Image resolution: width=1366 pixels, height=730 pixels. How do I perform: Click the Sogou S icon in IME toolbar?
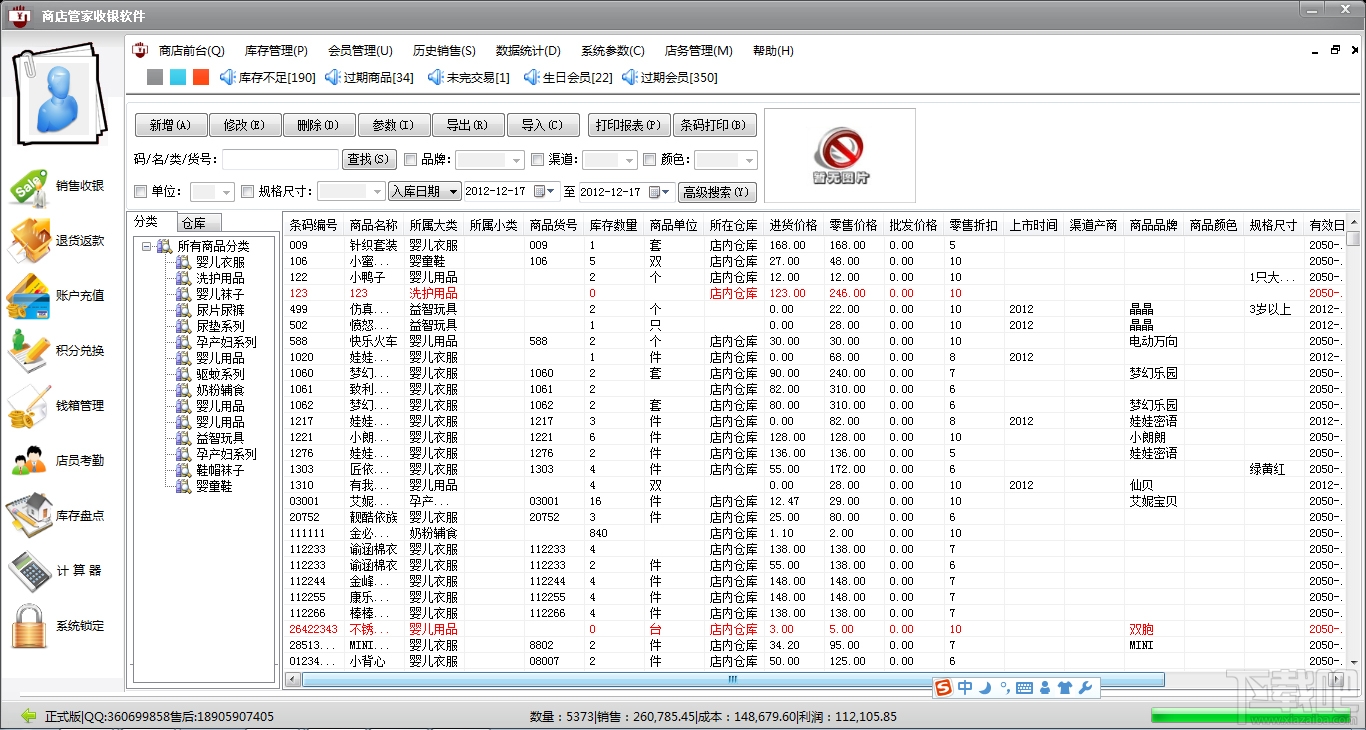943,687
